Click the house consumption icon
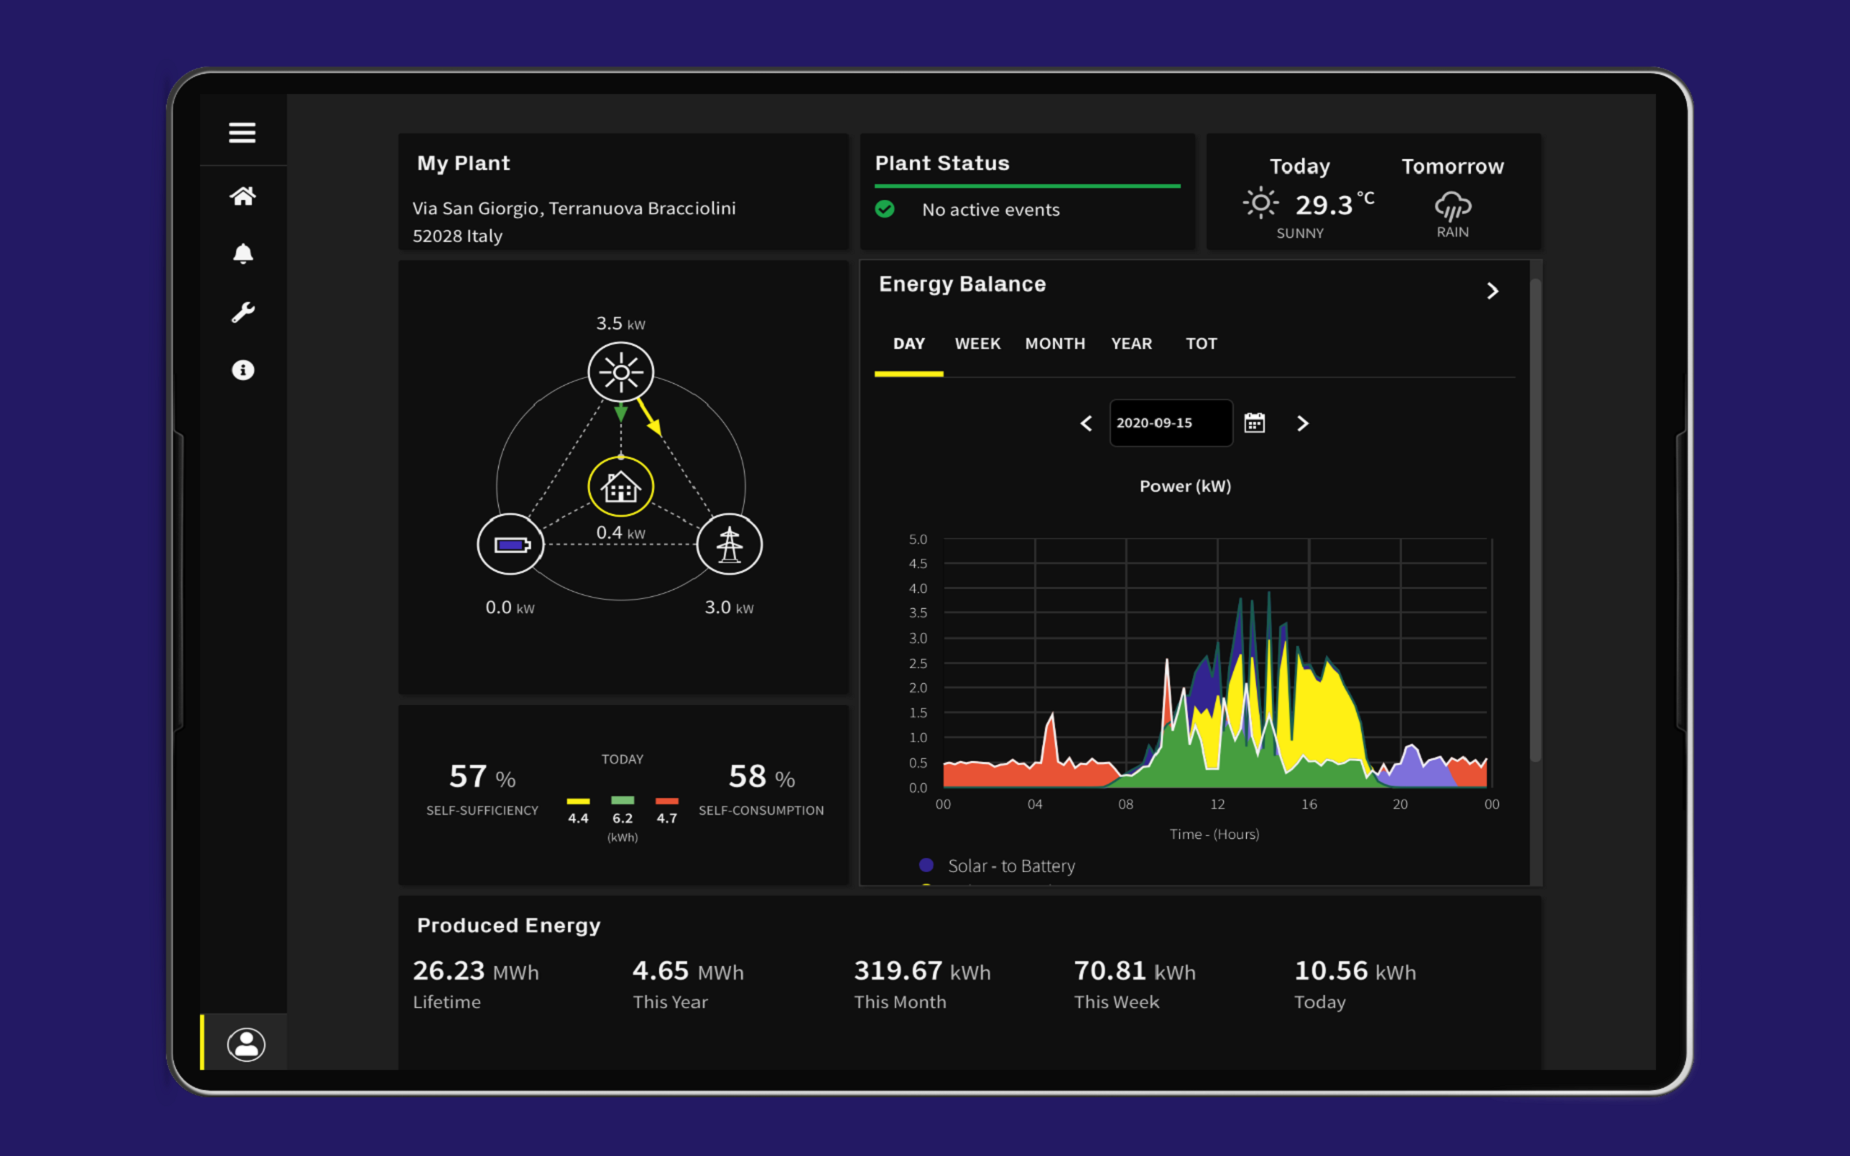Screen dimensions: 1850x1156 pos(621,487)
